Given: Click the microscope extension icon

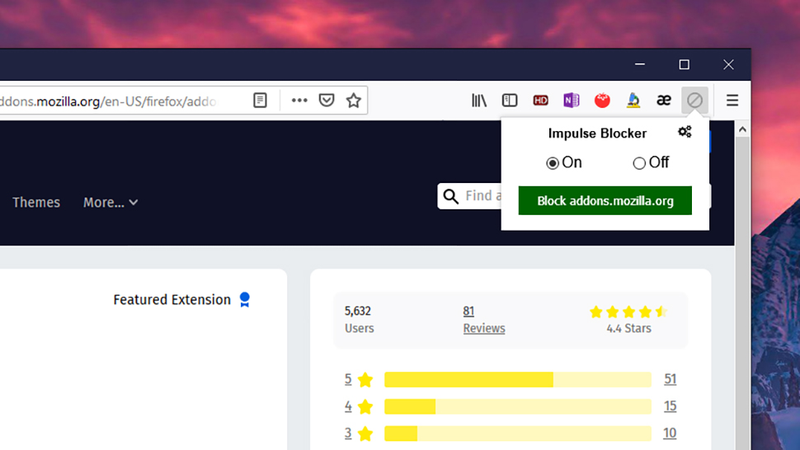Looking at the screenshot, I should (x=633, y=101).
